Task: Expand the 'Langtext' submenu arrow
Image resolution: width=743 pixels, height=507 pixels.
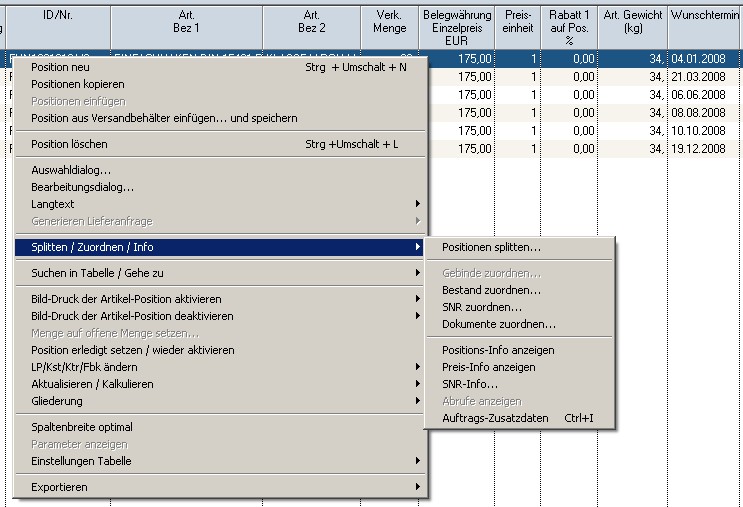Action: pyautogui.click(x=417, y=204)
